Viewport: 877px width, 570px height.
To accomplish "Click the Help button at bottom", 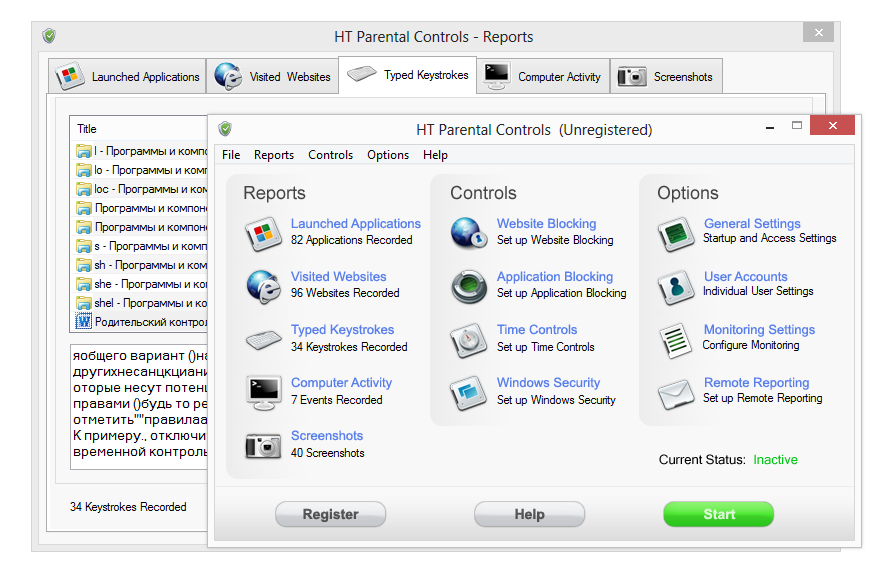I will [x=529, y=514].
